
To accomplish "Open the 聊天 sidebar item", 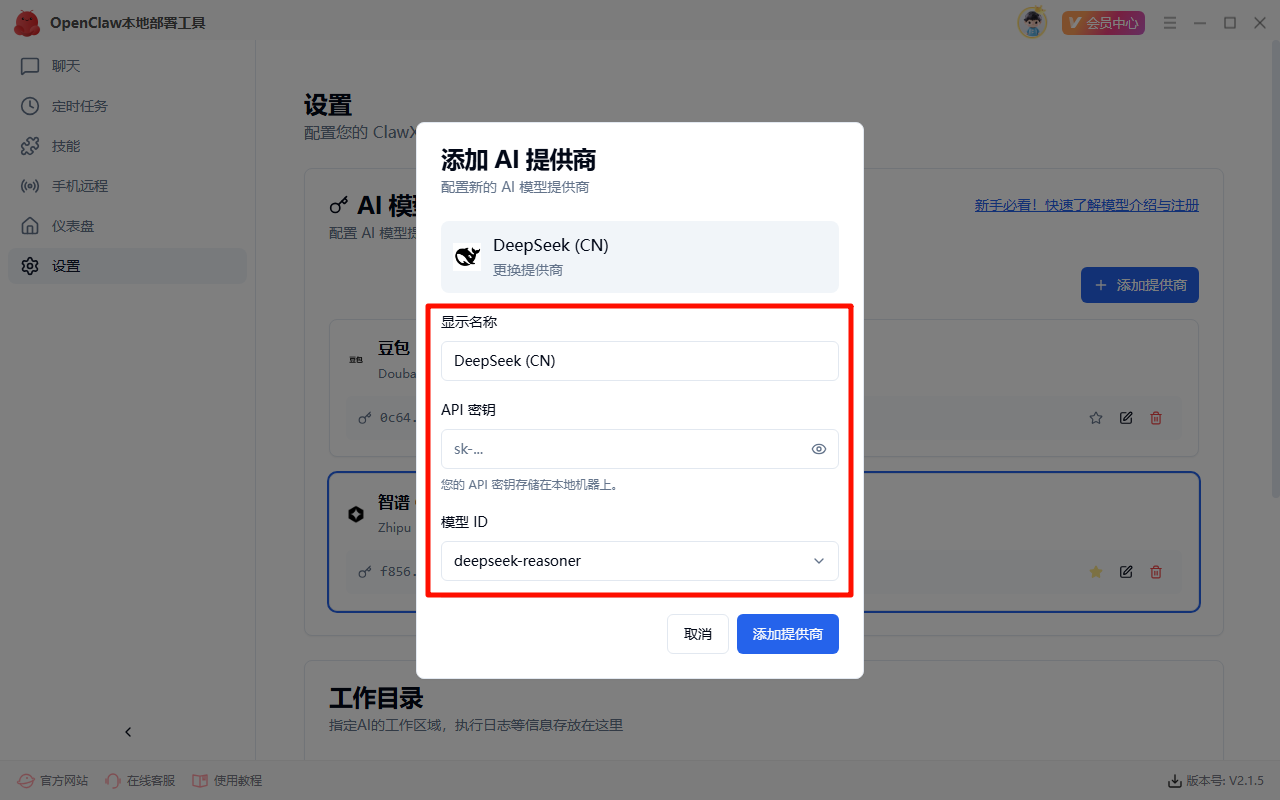I will coord(66,66).
